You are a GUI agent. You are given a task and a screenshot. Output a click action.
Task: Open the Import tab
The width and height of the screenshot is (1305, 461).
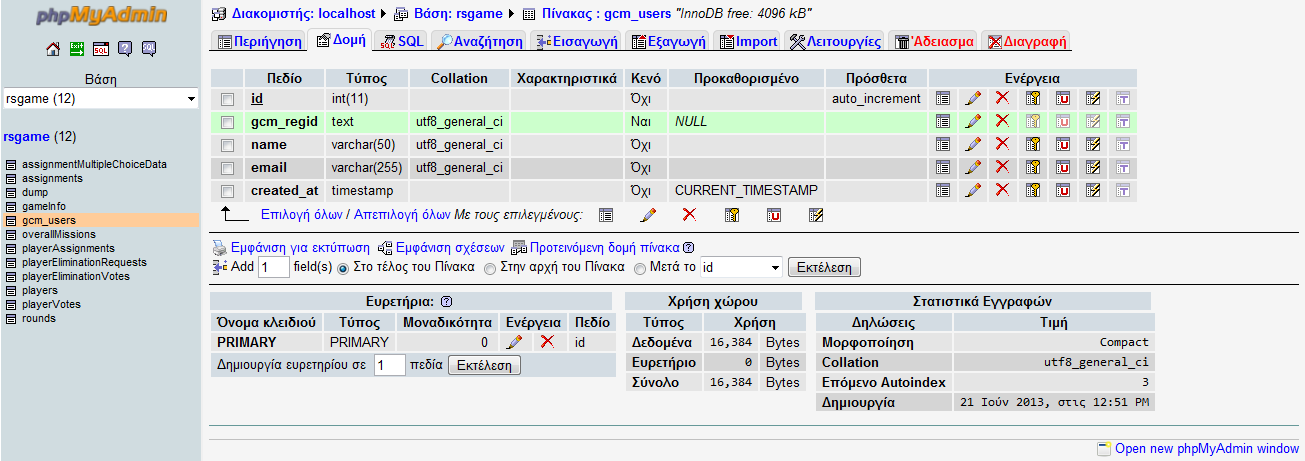748,41
